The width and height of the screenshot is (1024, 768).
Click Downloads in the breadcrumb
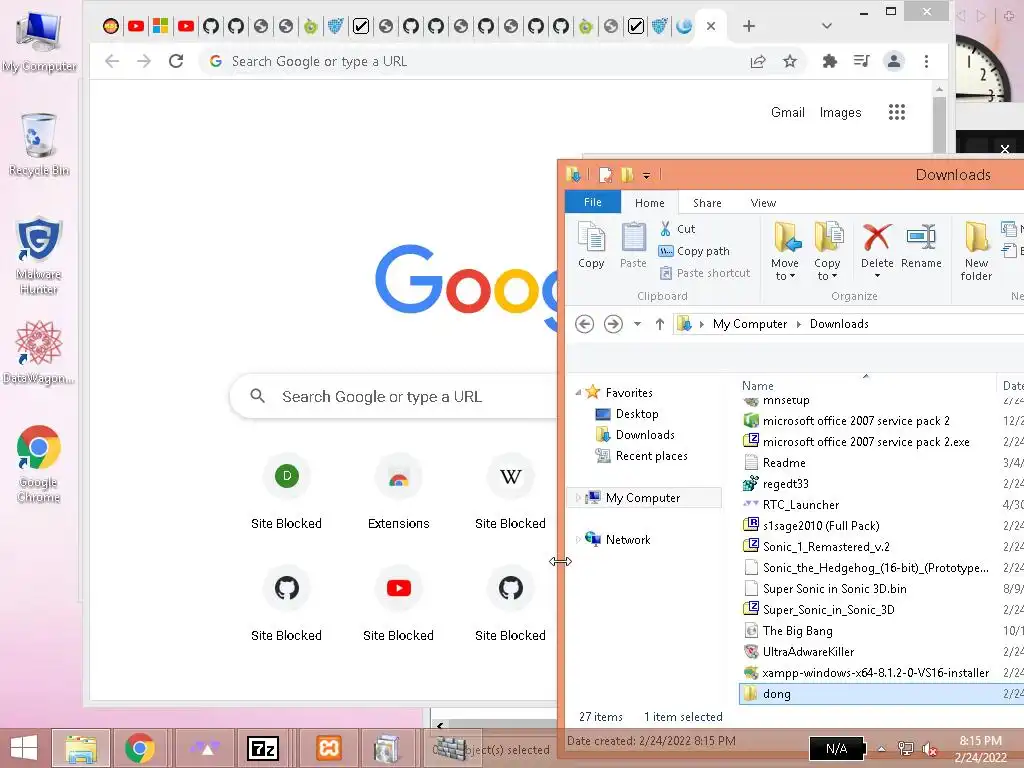[x=839, y=324]
